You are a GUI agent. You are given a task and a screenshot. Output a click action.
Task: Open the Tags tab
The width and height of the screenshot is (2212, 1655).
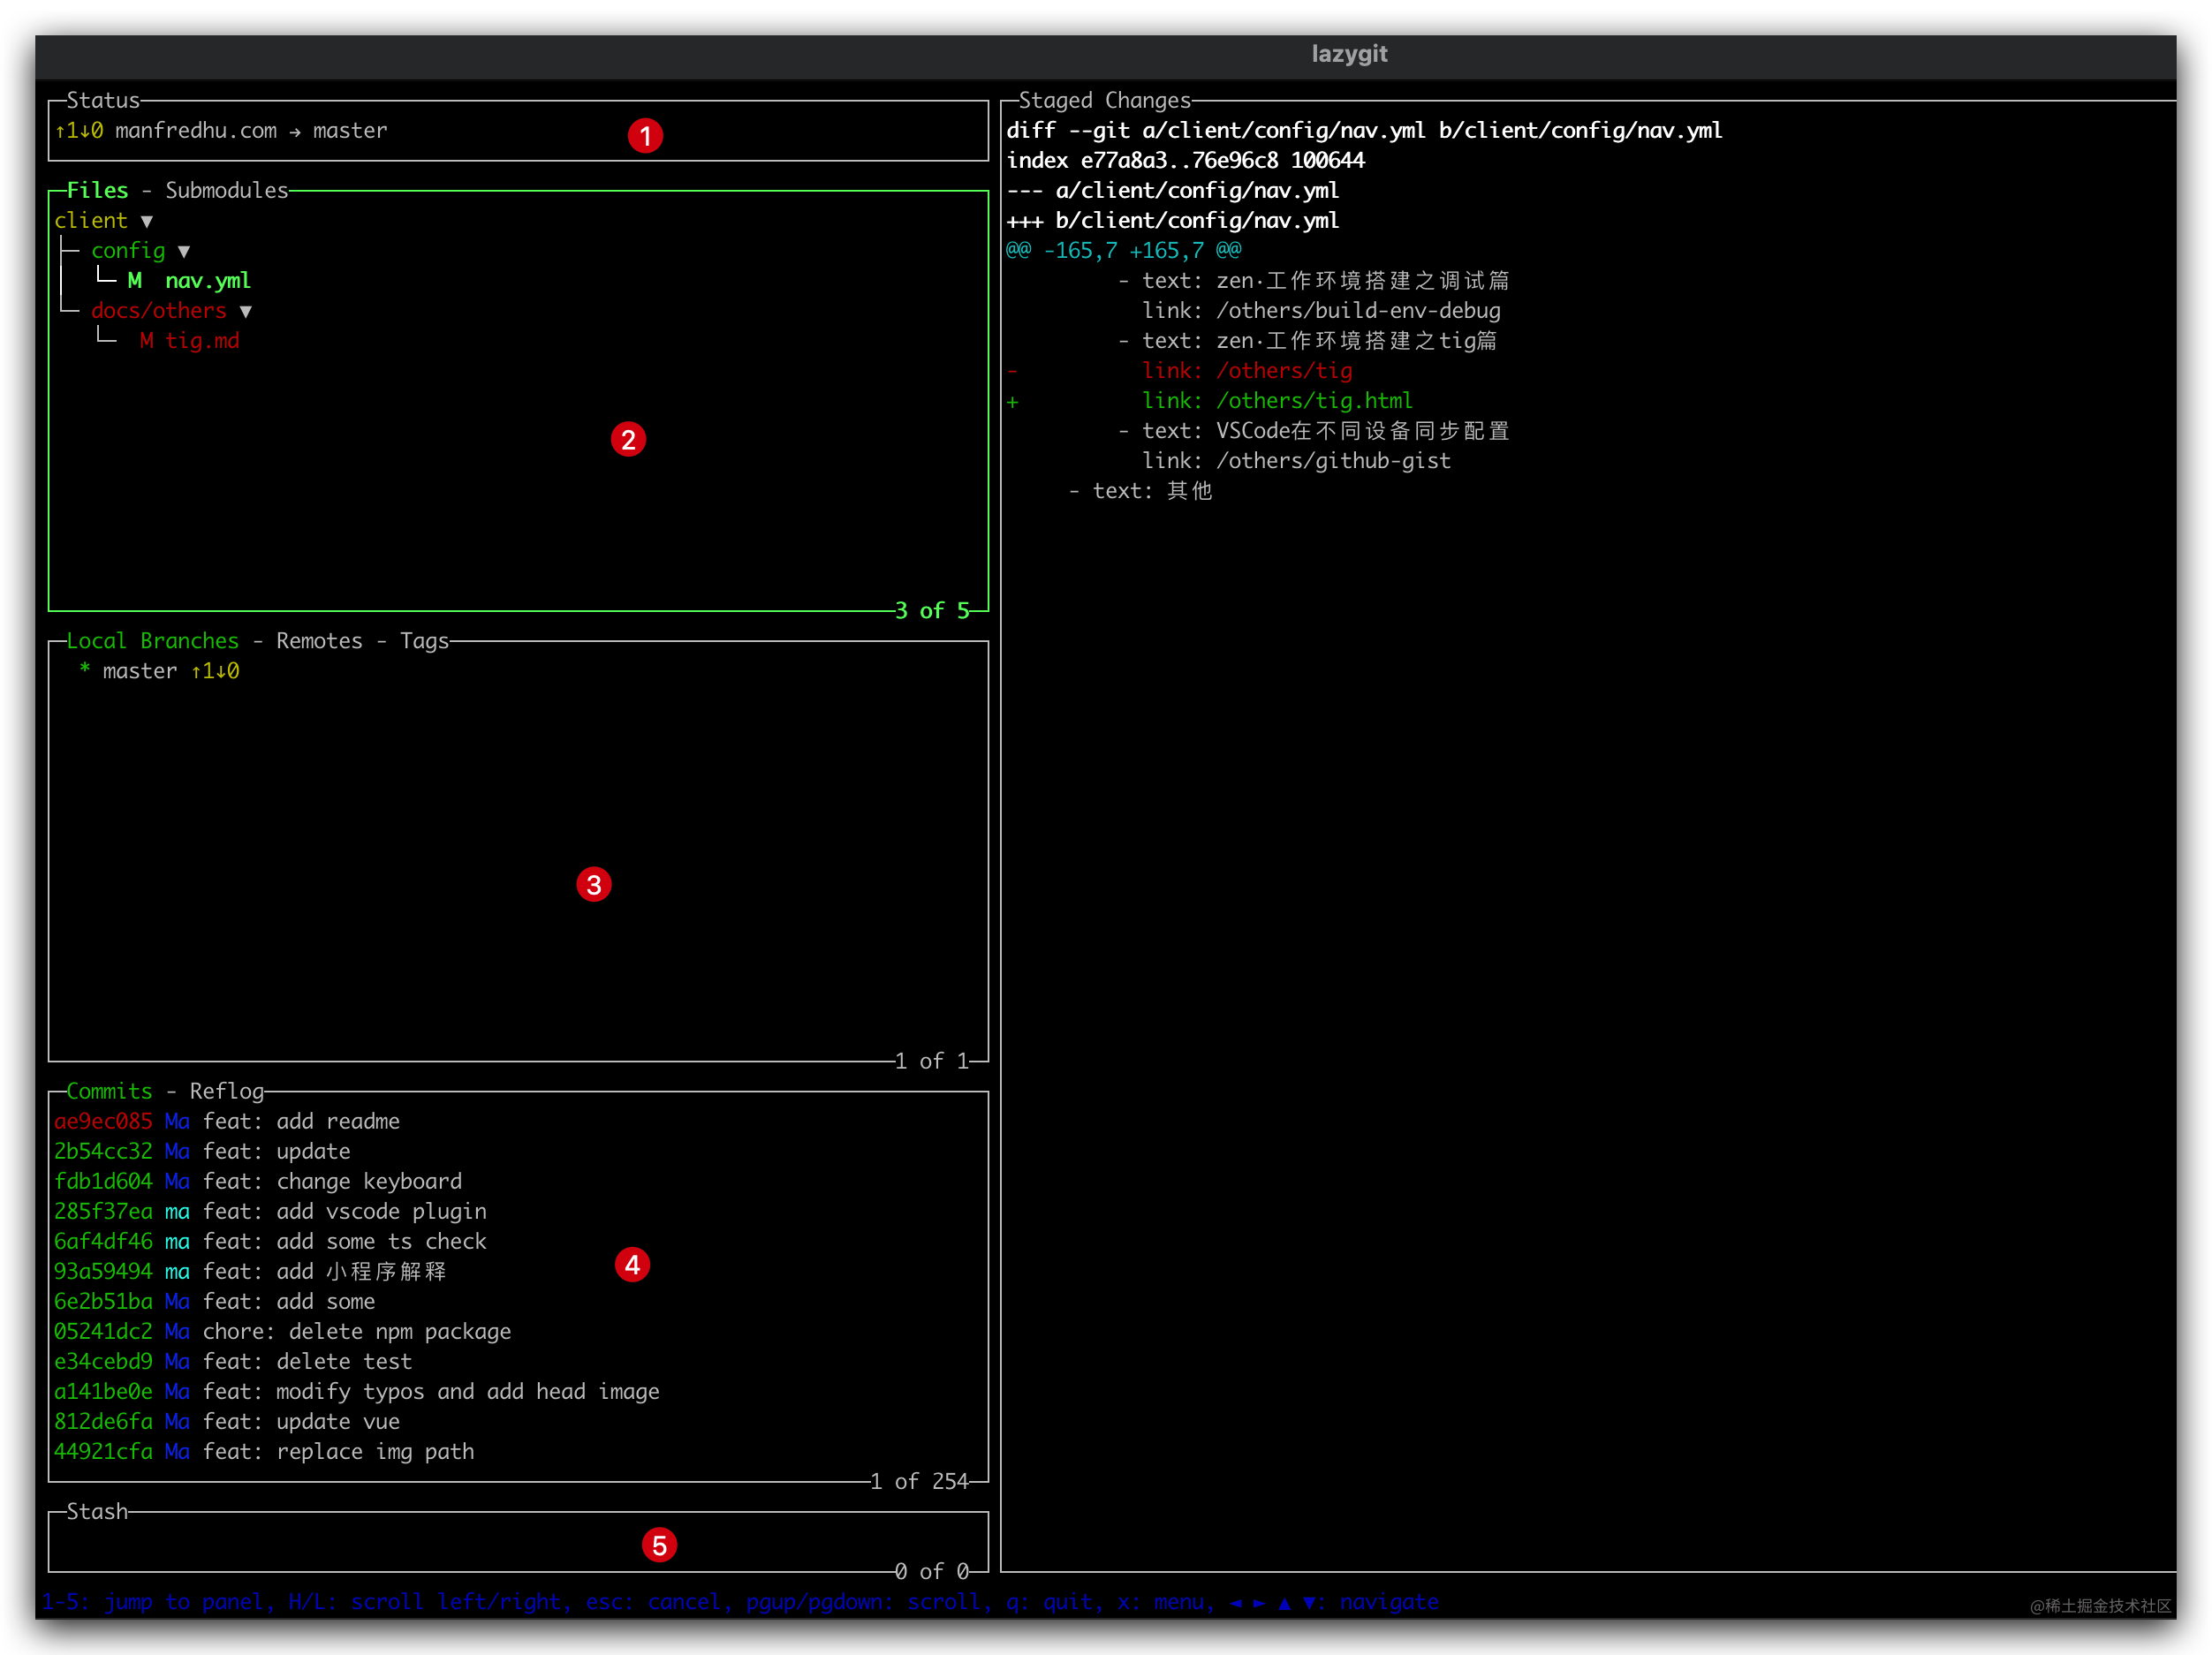click(424, 640)
